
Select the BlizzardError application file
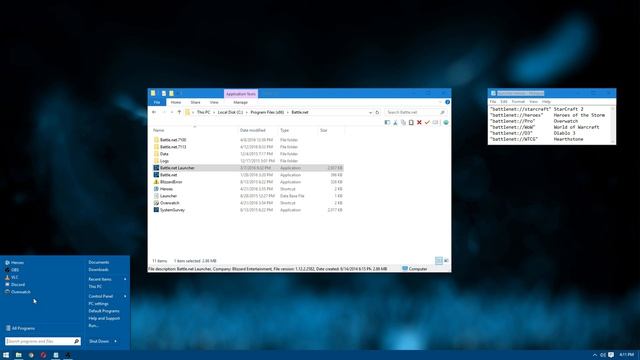coord(171,182)
